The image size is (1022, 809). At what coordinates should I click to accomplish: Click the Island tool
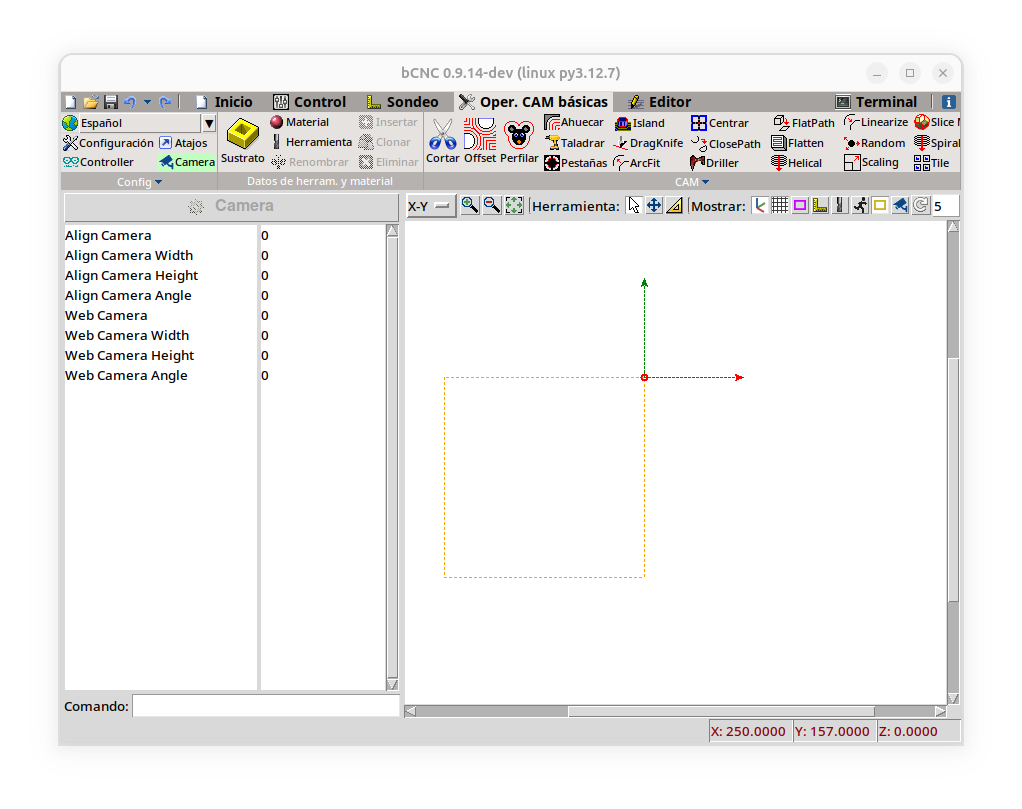640,123
